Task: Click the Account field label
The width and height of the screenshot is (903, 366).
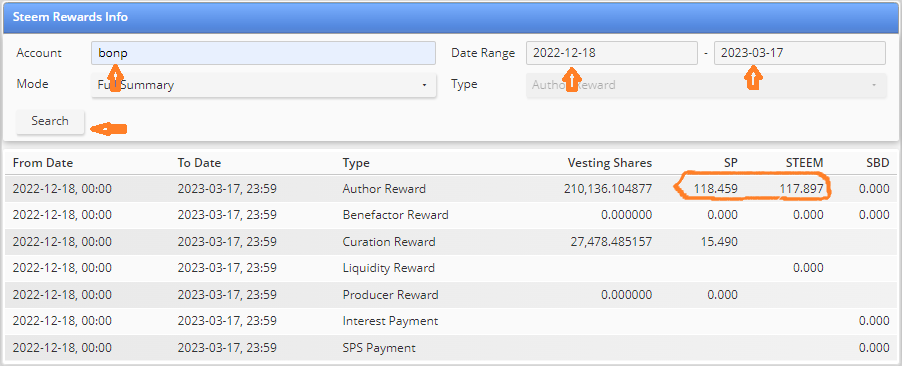Action: 39,53
